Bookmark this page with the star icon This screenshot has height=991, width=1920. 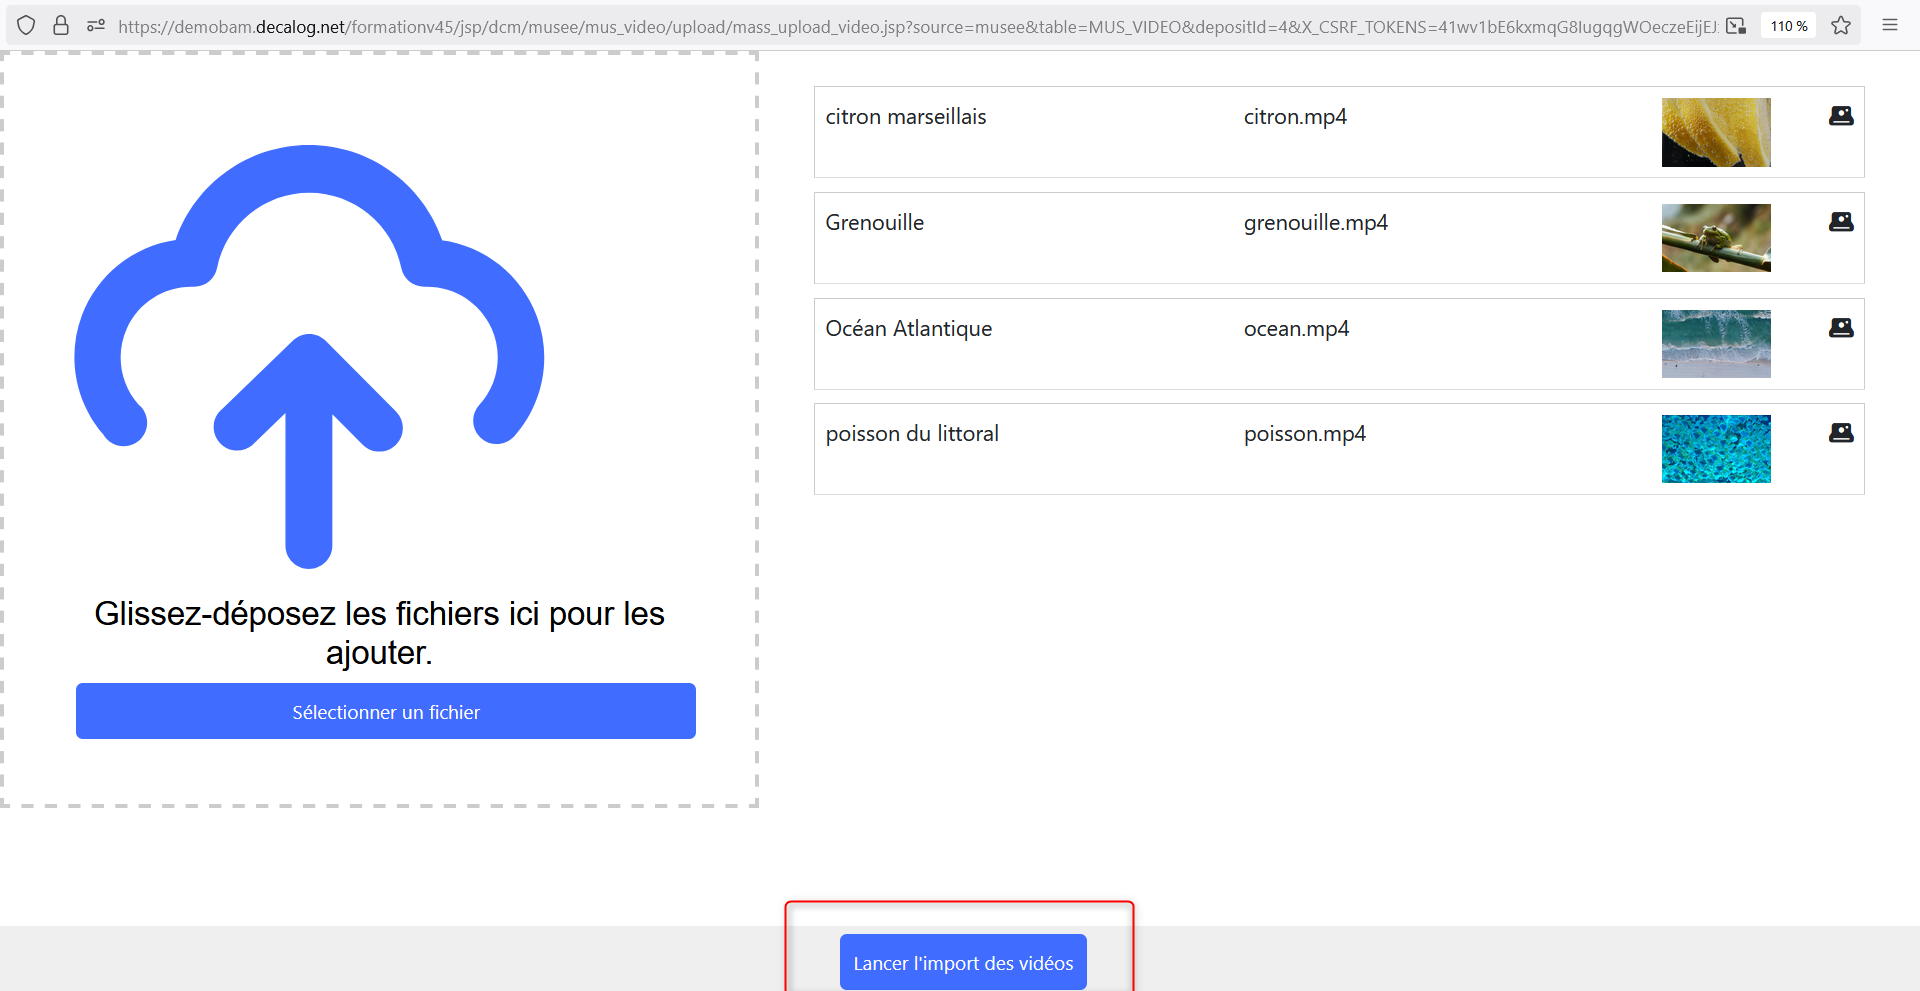point(1841,26)
